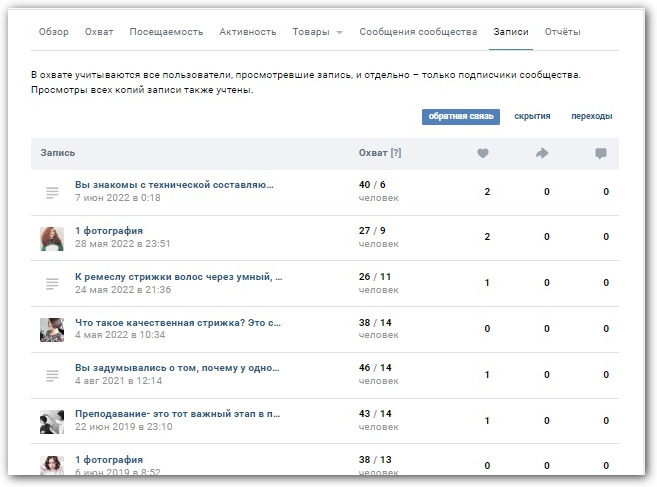Screen dimensions: 657x487
Task: Go to the Отчёты tab
Action: click(562, 32)
